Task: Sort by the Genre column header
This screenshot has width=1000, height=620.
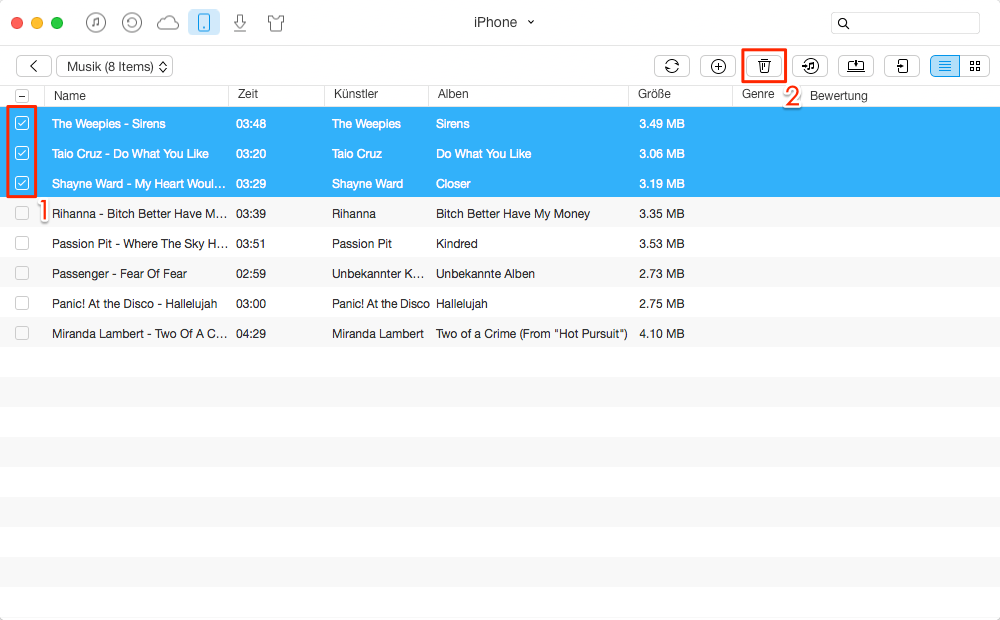Action: pos(758,94)
